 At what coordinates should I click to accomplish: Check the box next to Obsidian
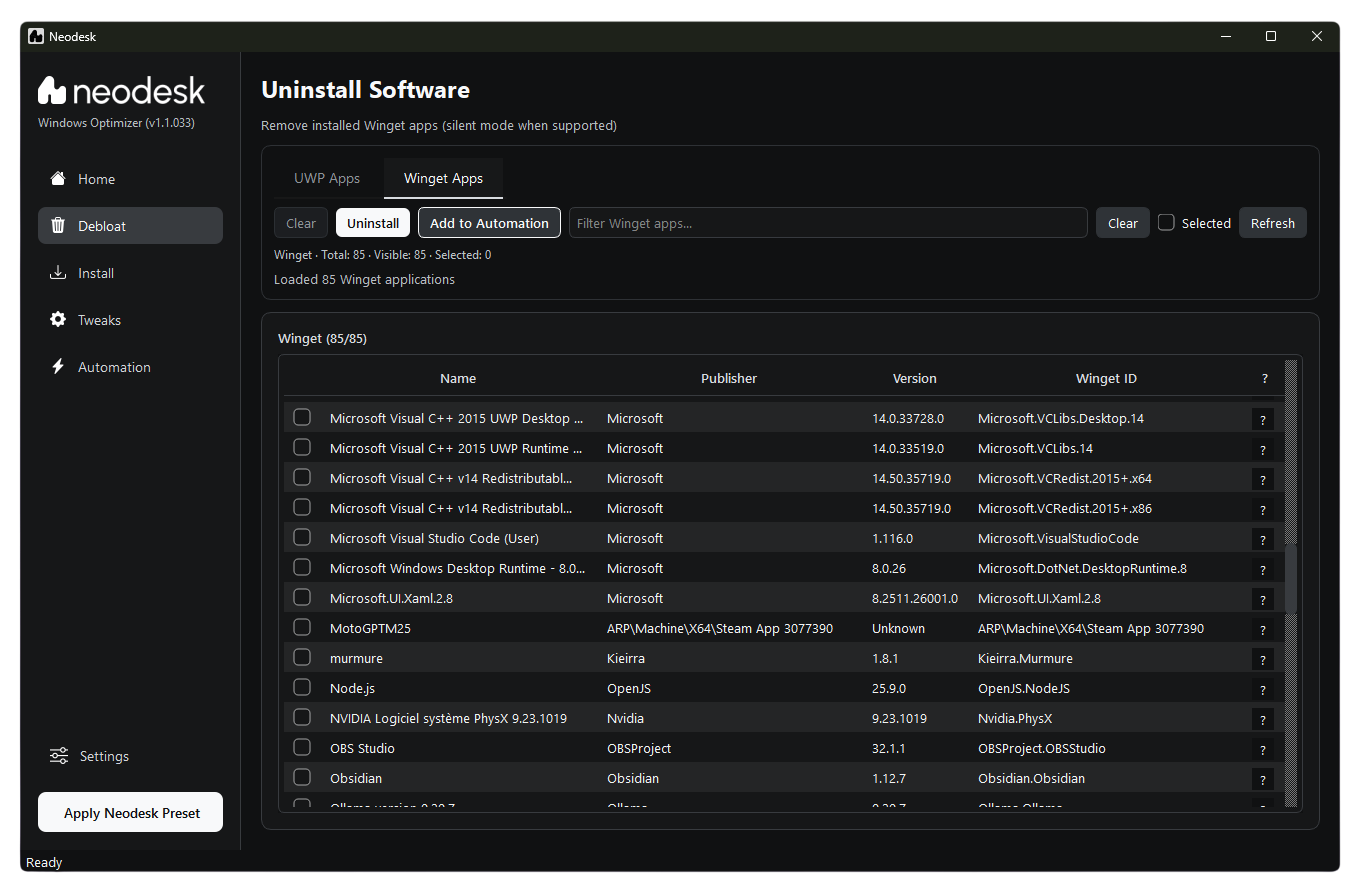click(x=301, y=776)
